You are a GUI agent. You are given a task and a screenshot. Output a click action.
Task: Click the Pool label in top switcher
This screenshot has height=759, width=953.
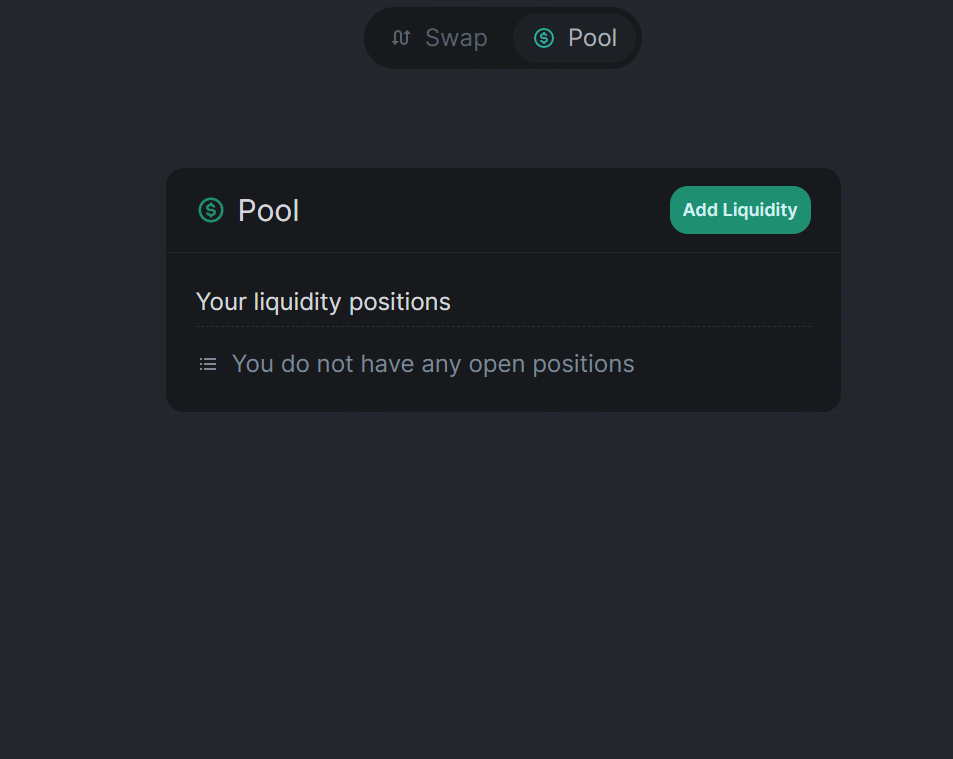click(x=593, y=38)
